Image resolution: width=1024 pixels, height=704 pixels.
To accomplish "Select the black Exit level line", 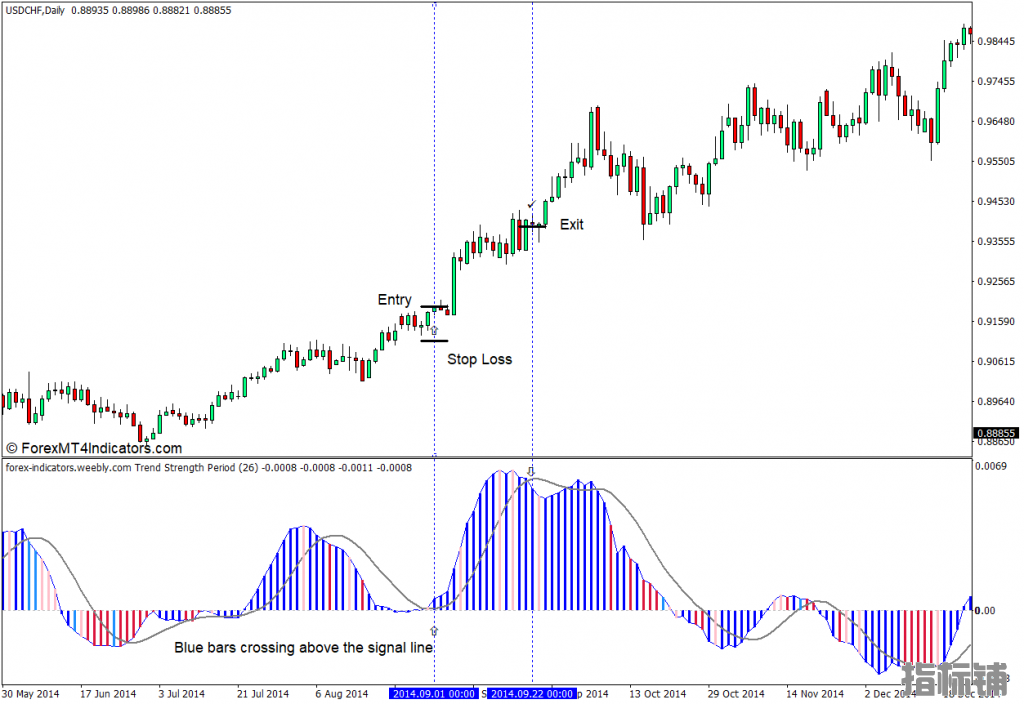I will (x=532, y=226).
